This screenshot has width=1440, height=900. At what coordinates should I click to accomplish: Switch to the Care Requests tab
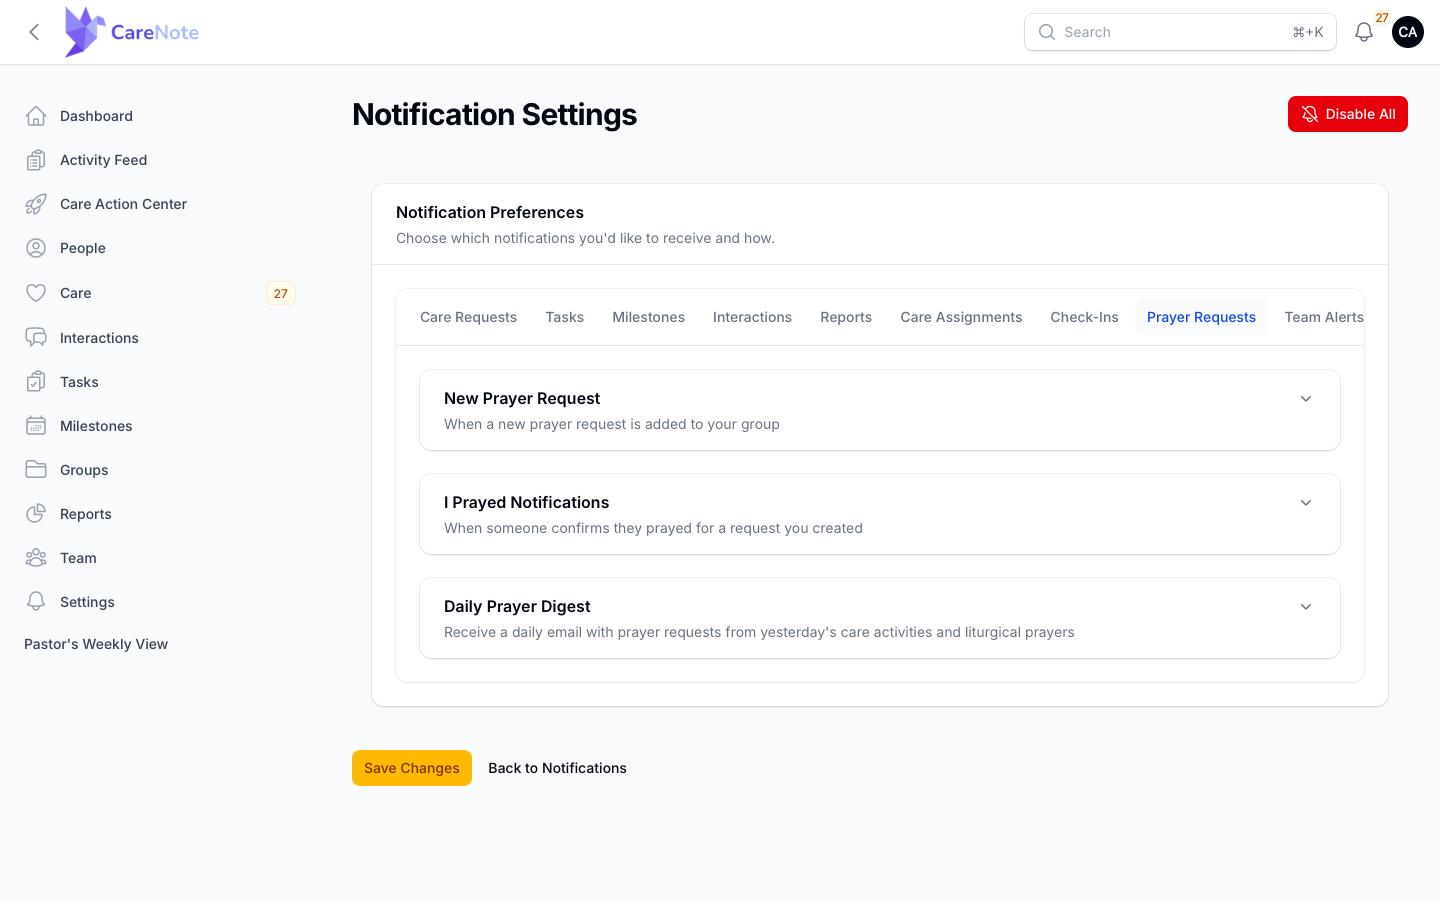coord(468,317)
